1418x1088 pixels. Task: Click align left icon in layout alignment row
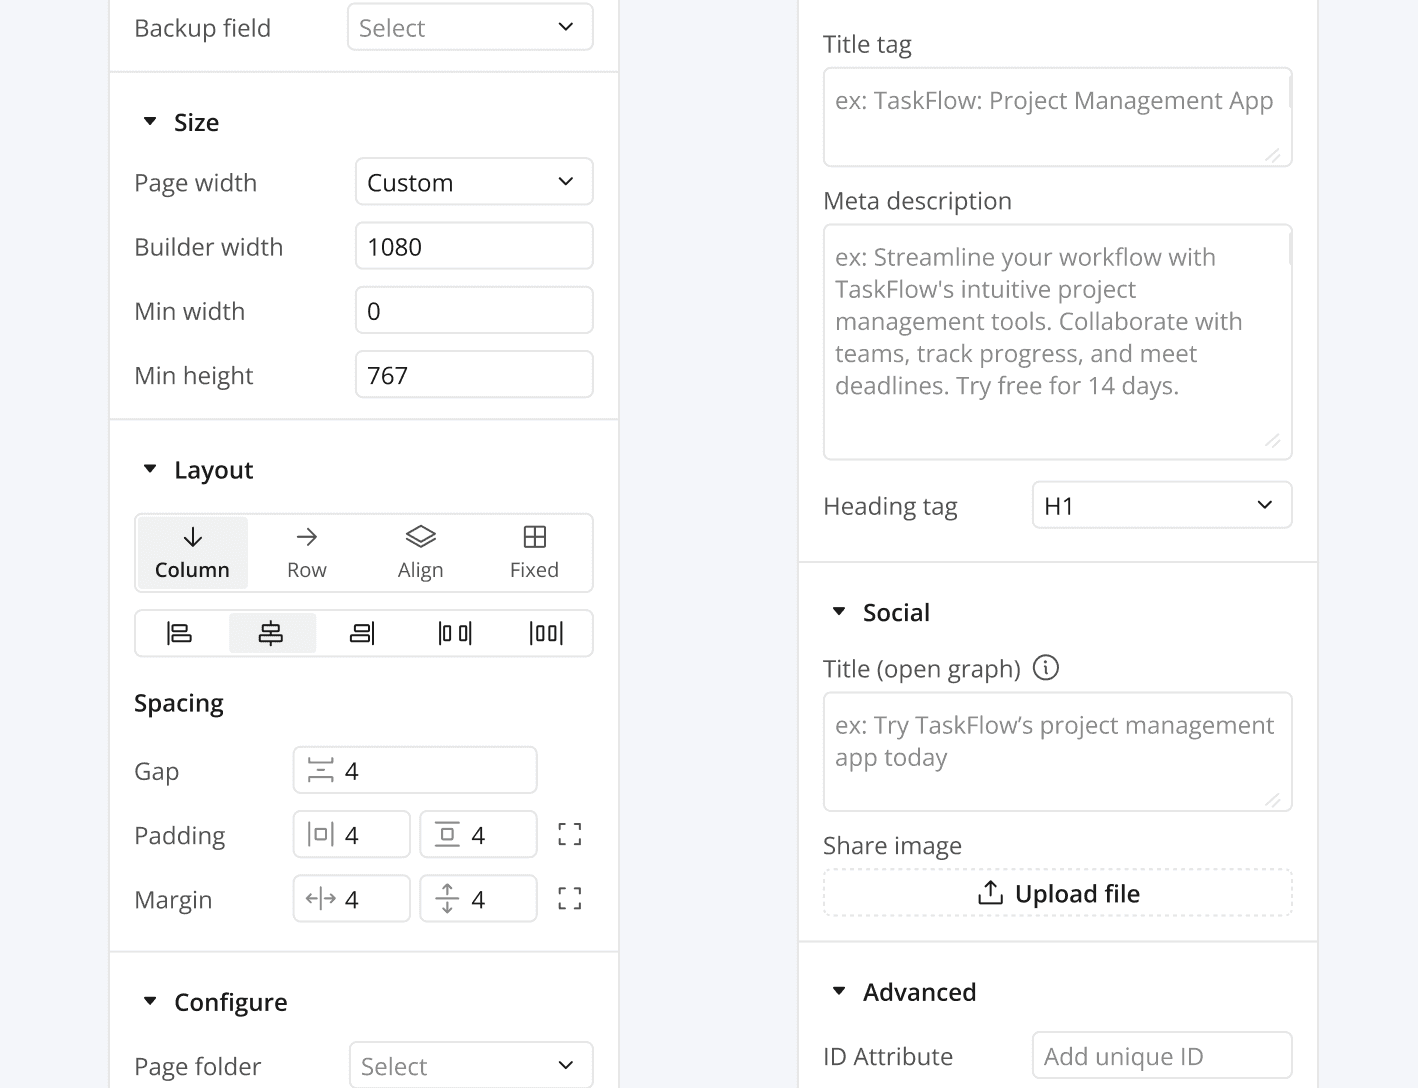[x=180, y=633]
